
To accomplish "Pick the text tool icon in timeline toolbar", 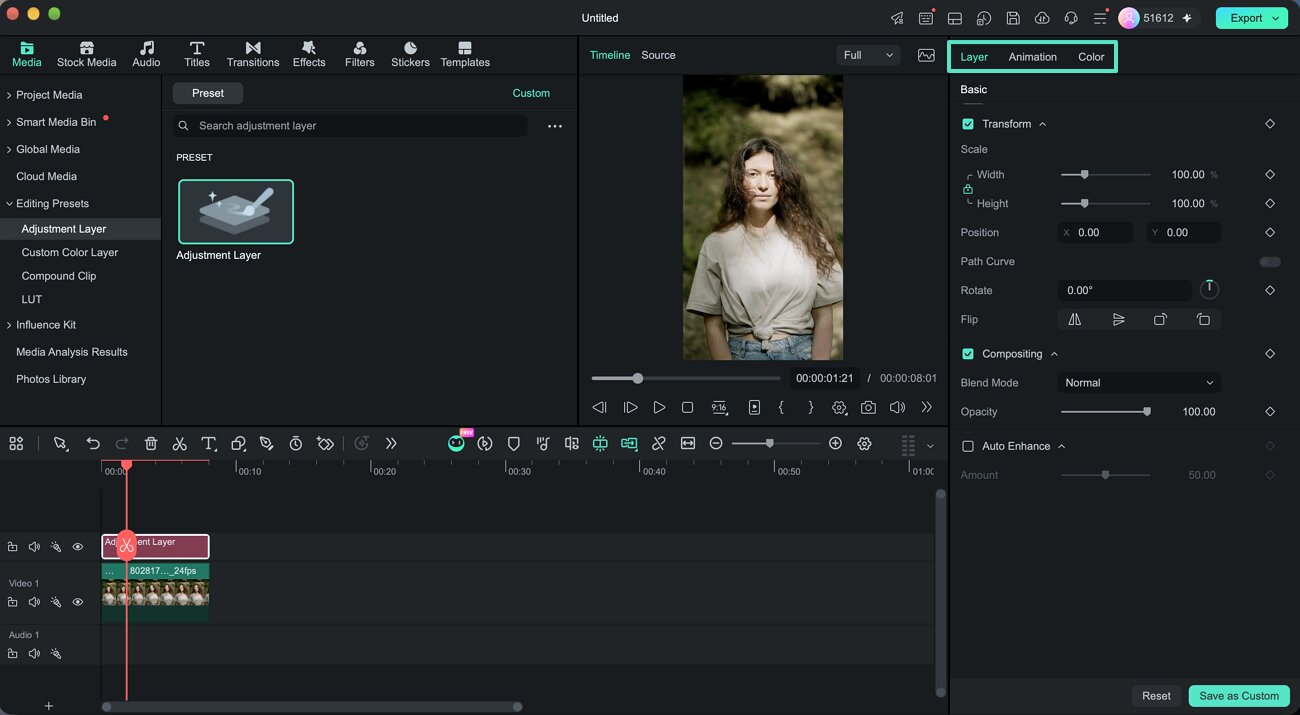I will click(x=209, y=443).
